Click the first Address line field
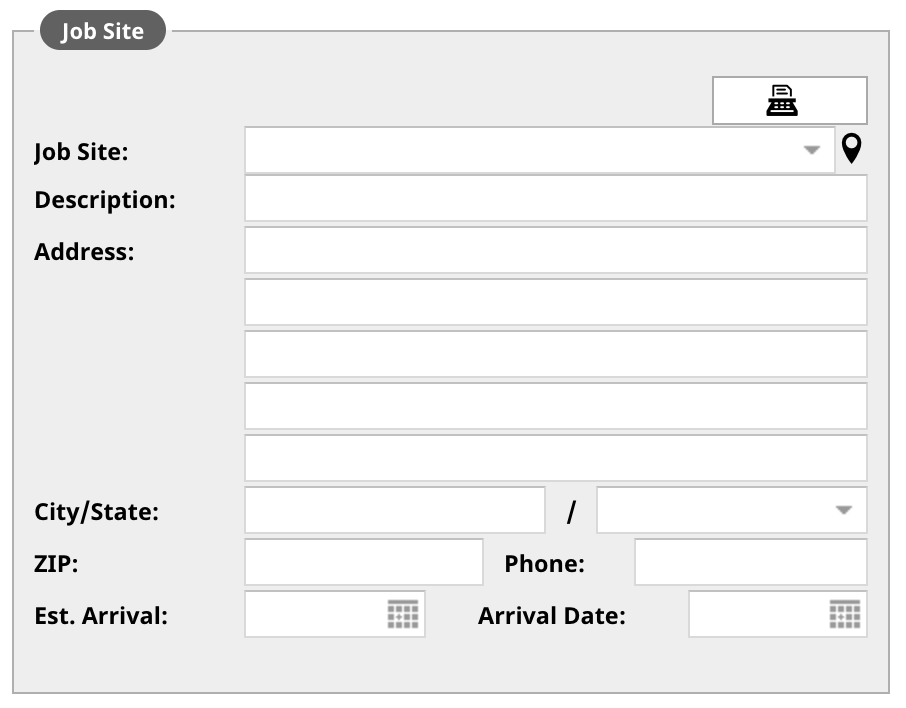Image resolution: width=906 pixels, height=708 pixels. (556, 250)
